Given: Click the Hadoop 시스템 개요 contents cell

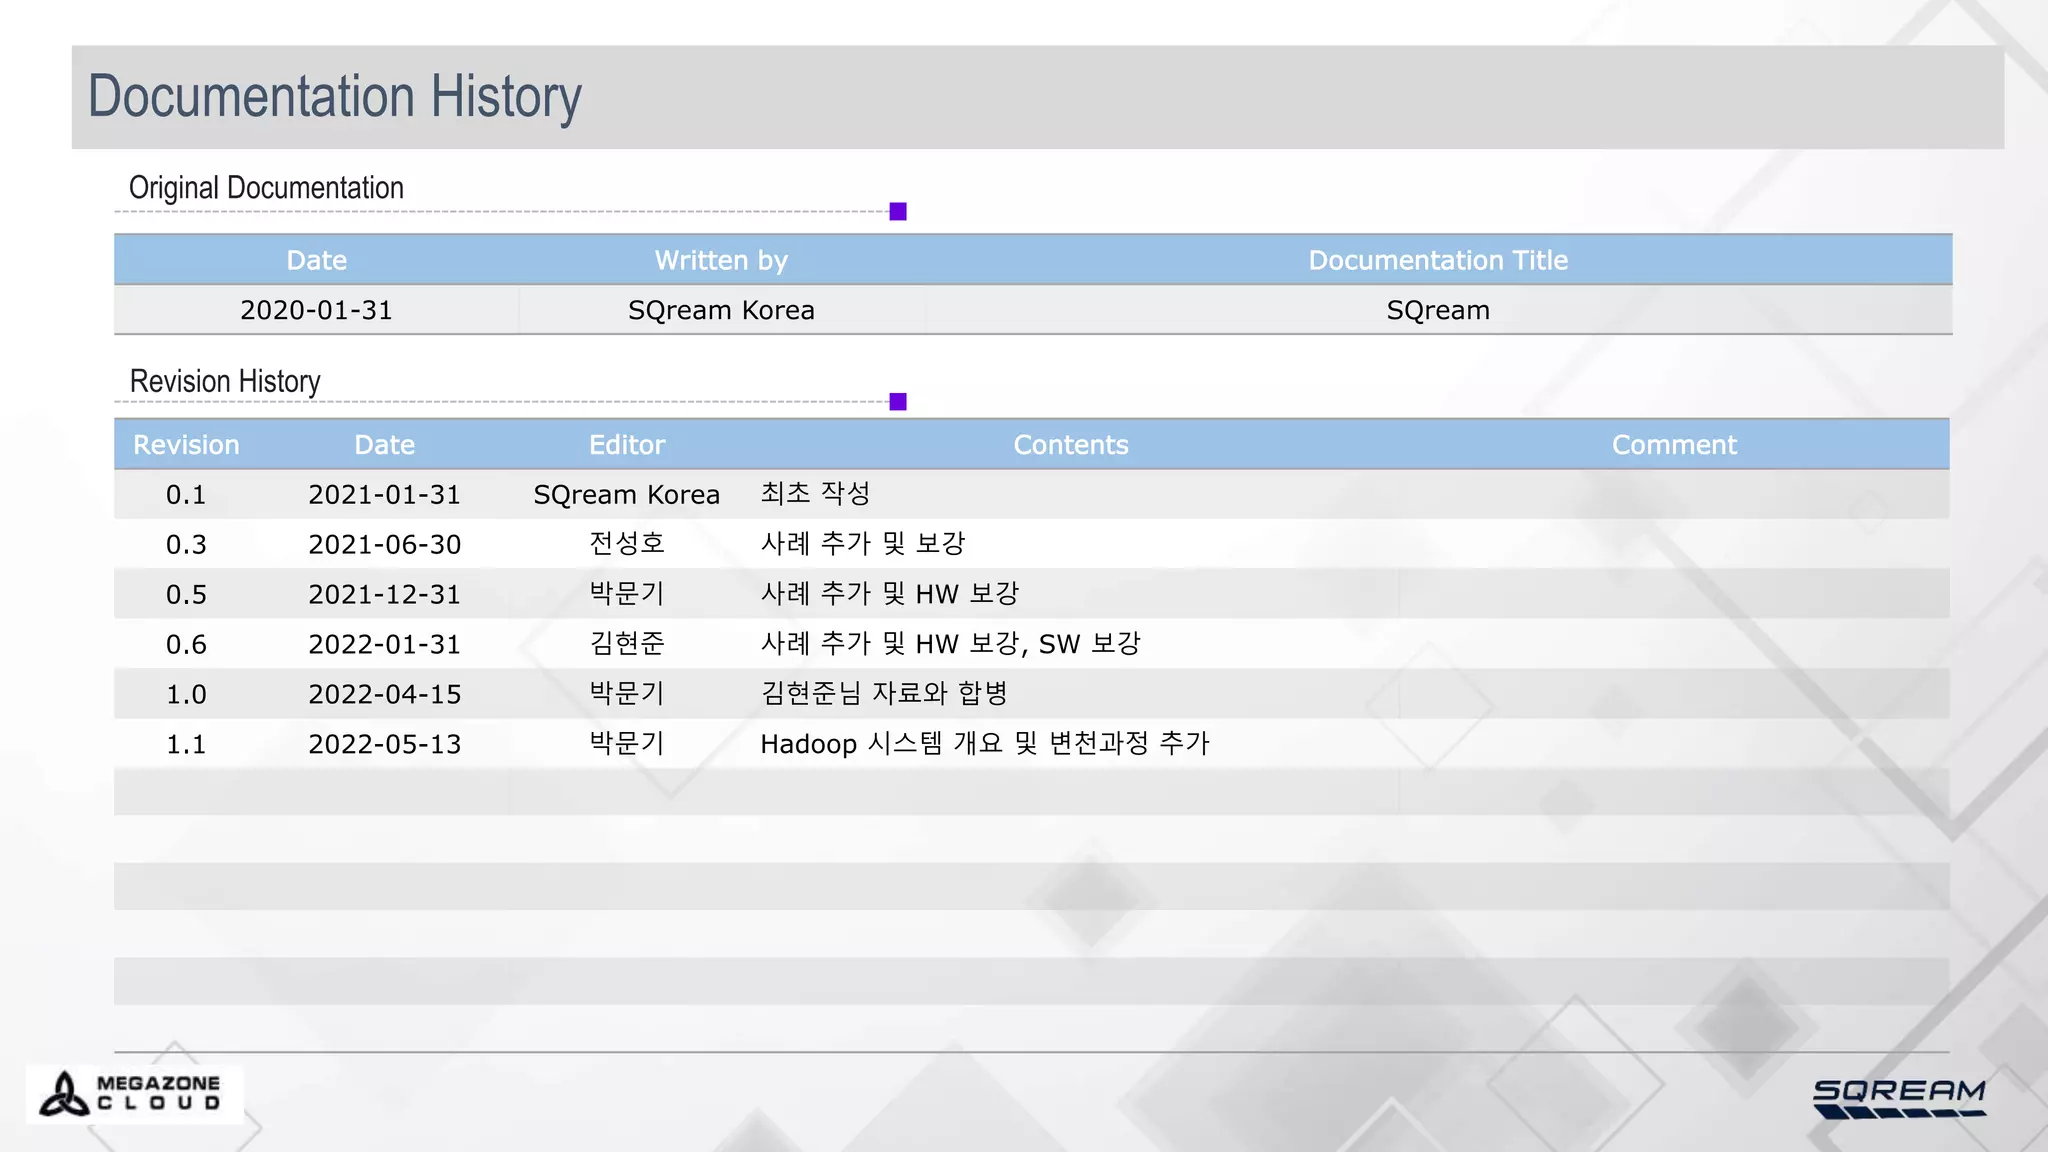Looking at the screenshot, I should [984, 744].
